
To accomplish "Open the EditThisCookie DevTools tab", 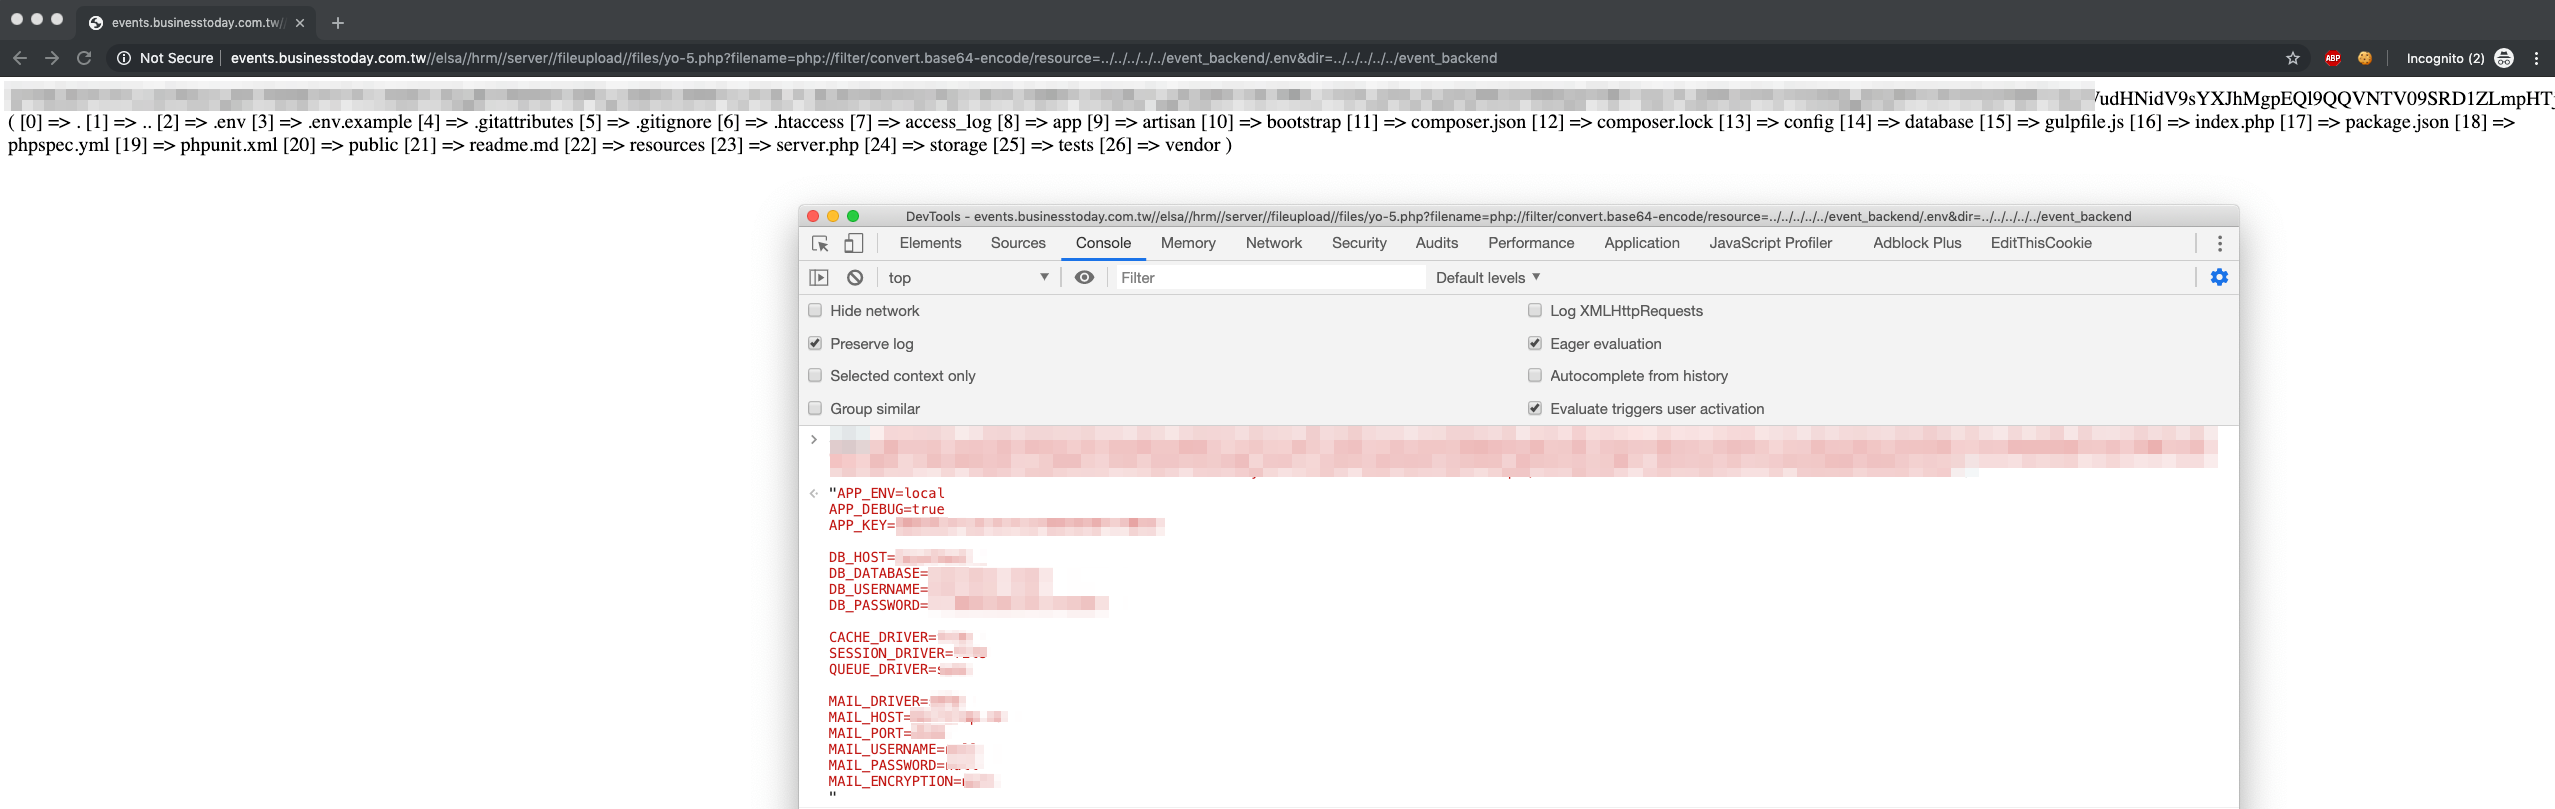I will tap(2041, 243).
